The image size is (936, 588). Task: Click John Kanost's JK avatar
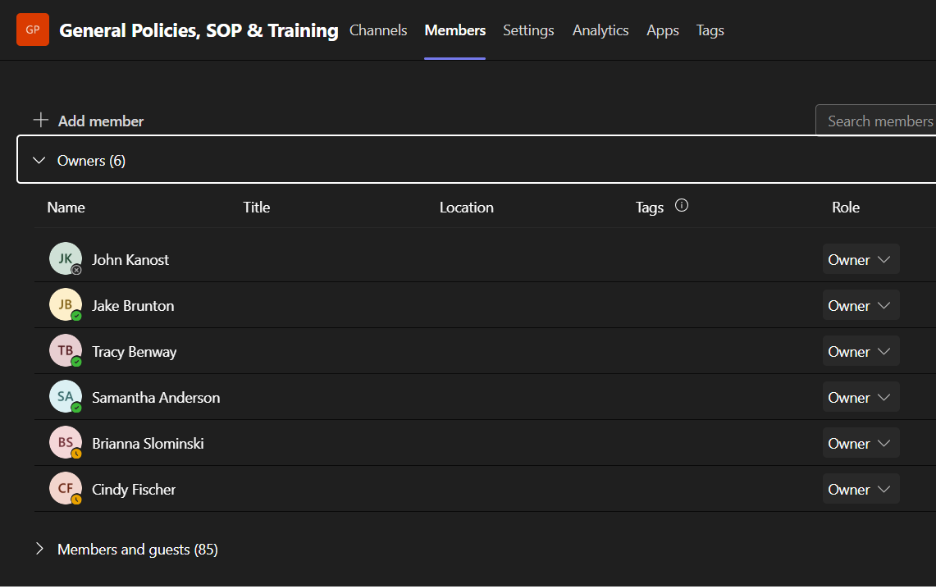click(x=65, y=259)
